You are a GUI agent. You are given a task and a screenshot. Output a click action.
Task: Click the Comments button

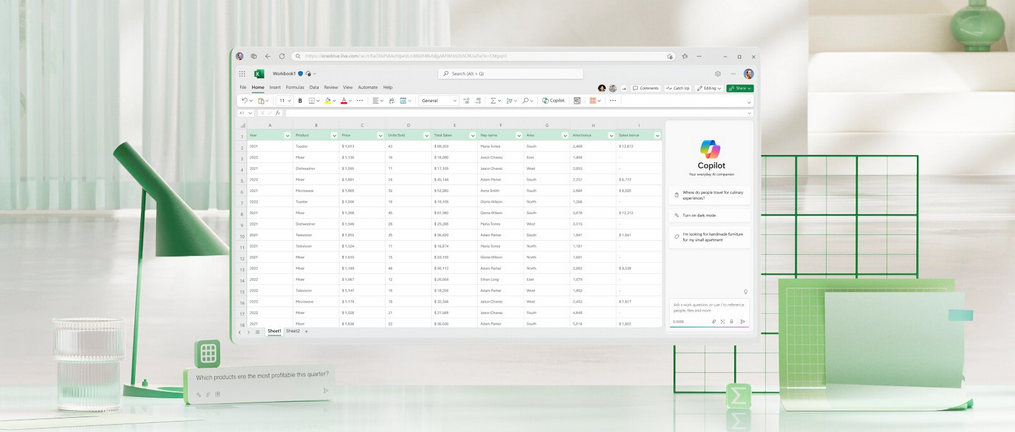646,88
